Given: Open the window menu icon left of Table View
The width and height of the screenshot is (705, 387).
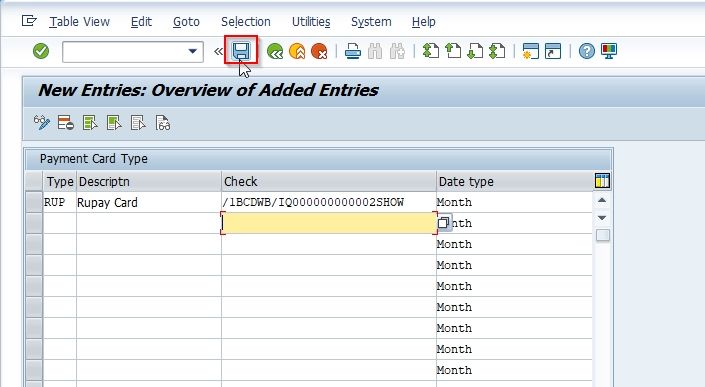Looking at the screenshot, I should point(29,21).
